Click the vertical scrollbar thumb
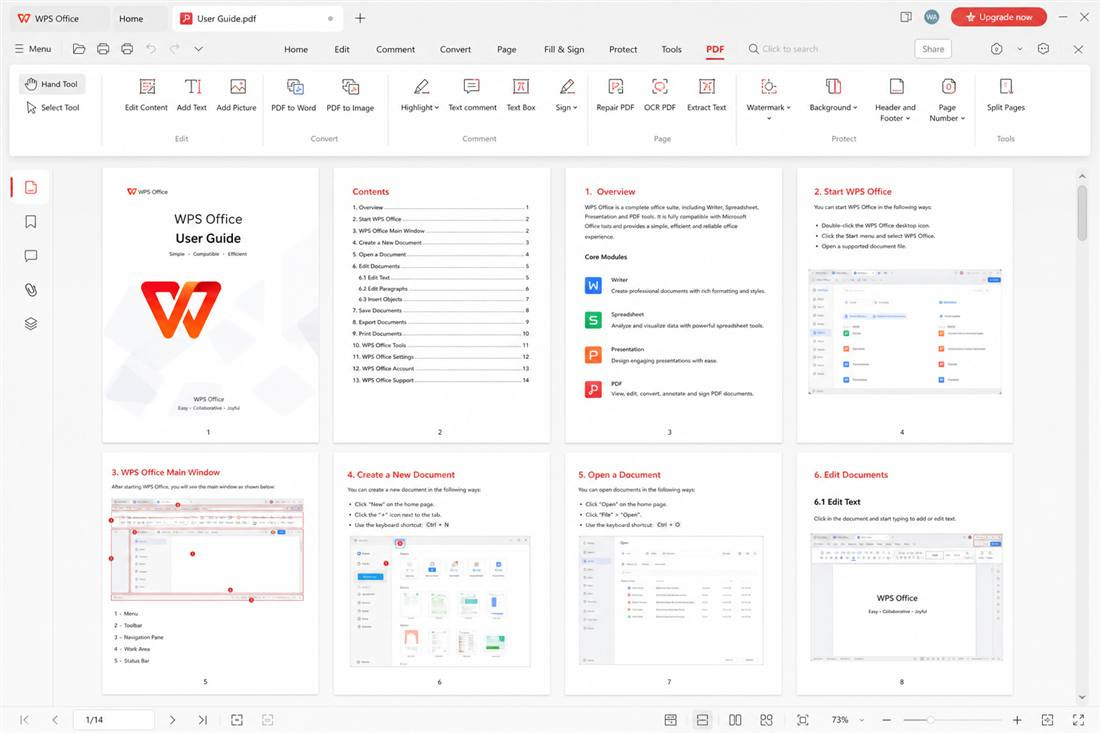 pos(1082,213)
